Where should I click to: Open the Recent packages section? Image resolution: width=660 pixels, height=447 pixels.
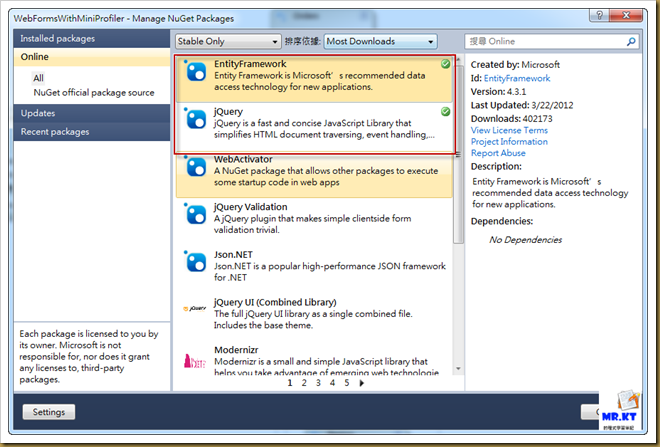[92, 132]
